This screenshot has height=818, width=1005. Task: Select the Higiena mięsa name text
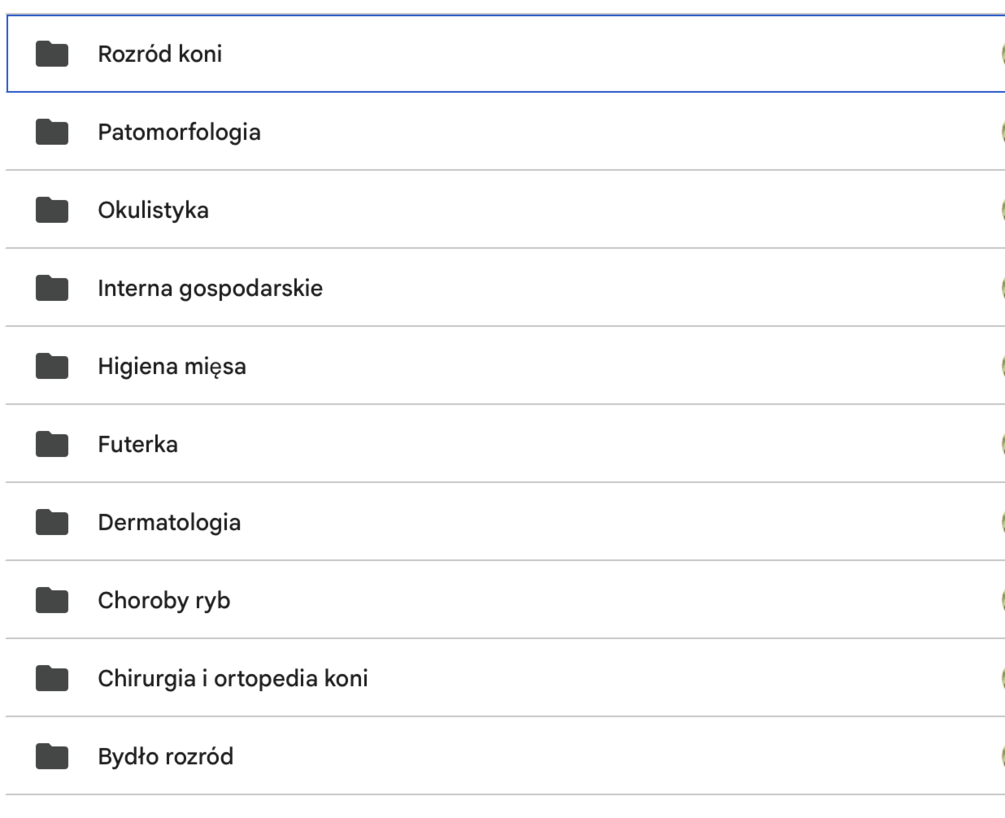[172, 366]
